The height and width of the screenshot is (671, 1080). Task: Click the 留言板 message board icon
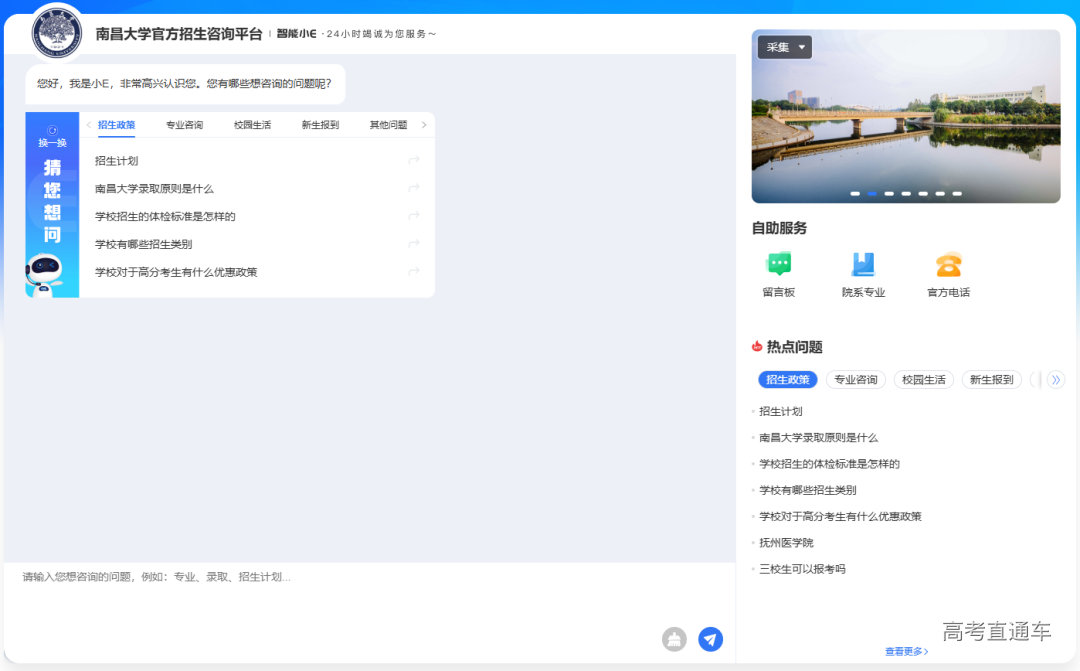778,265
